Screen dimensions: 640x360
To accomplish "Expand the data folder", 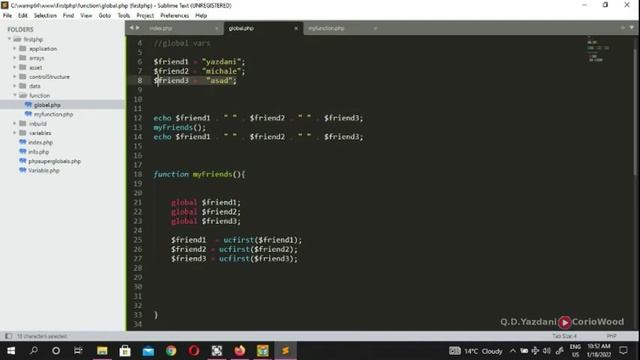I will (15, 86).
